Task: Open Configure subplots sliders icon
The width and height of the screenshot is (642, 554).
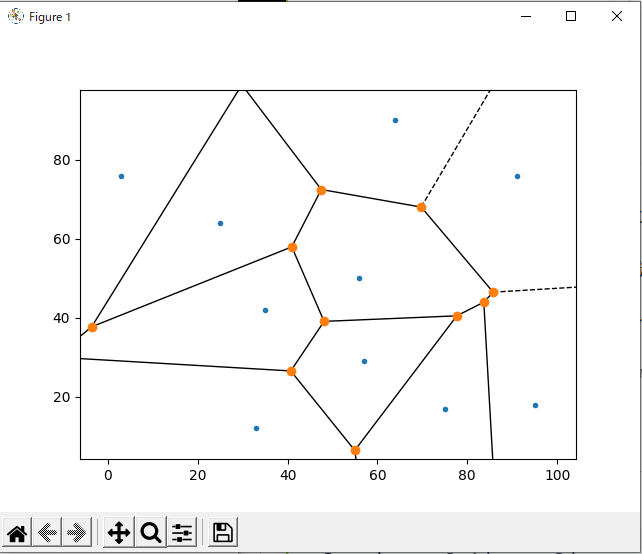Action: point(182,533)
